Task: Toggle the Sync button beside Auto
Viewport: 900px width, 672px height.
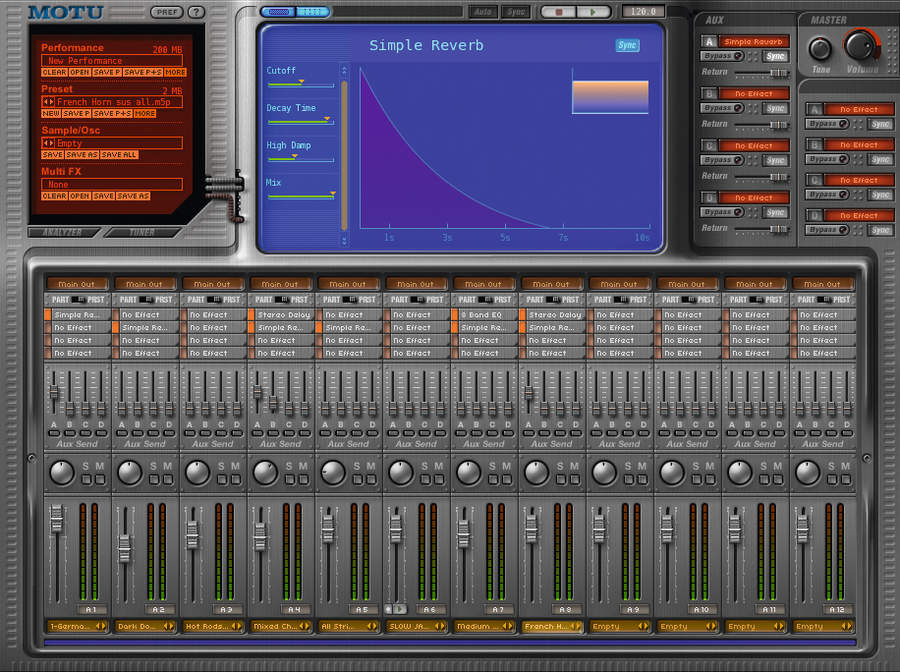Action: tap(515, 12)
